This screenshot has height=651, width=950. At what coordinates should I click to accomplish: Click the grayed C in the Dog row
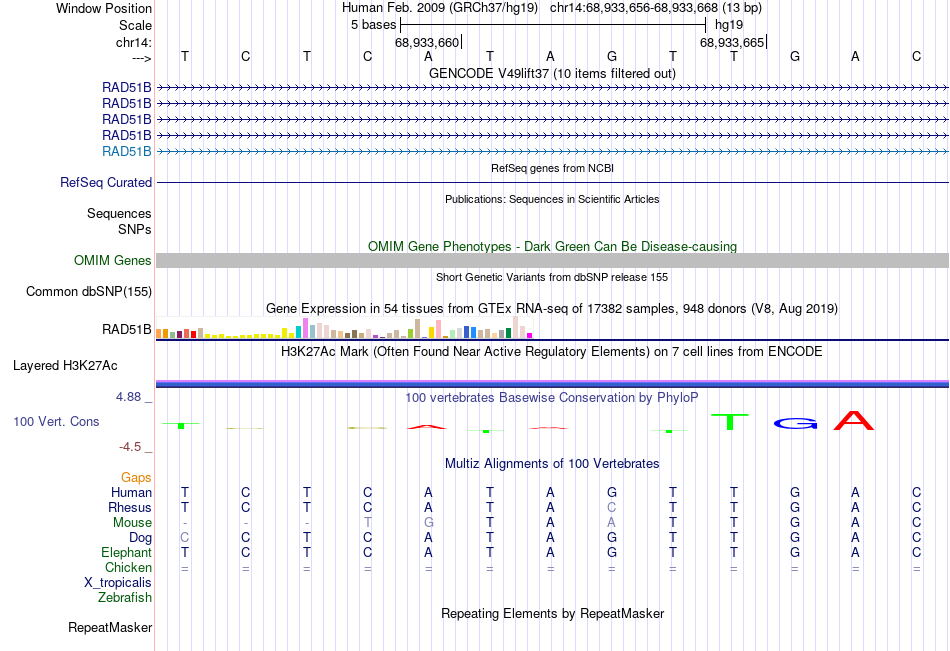[x=185, y=538]
